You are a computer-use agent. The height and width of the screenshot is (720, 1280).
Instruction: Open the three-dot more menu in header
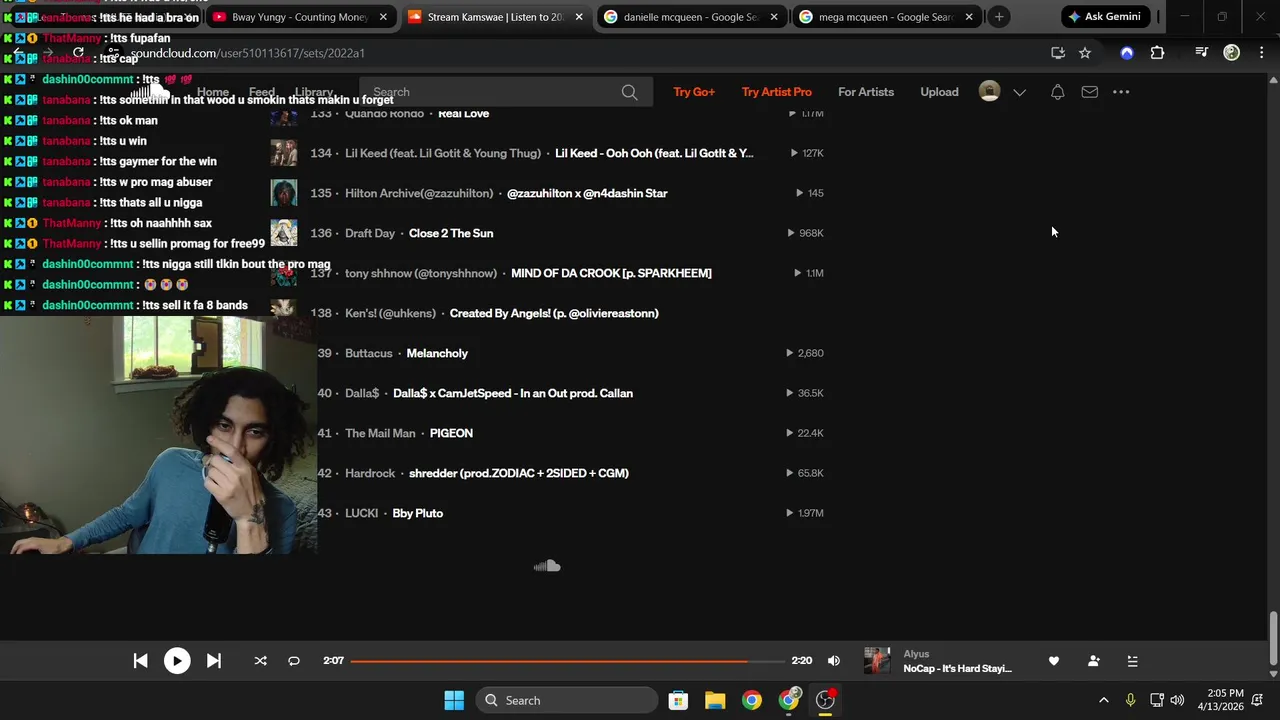(1121, 92)
